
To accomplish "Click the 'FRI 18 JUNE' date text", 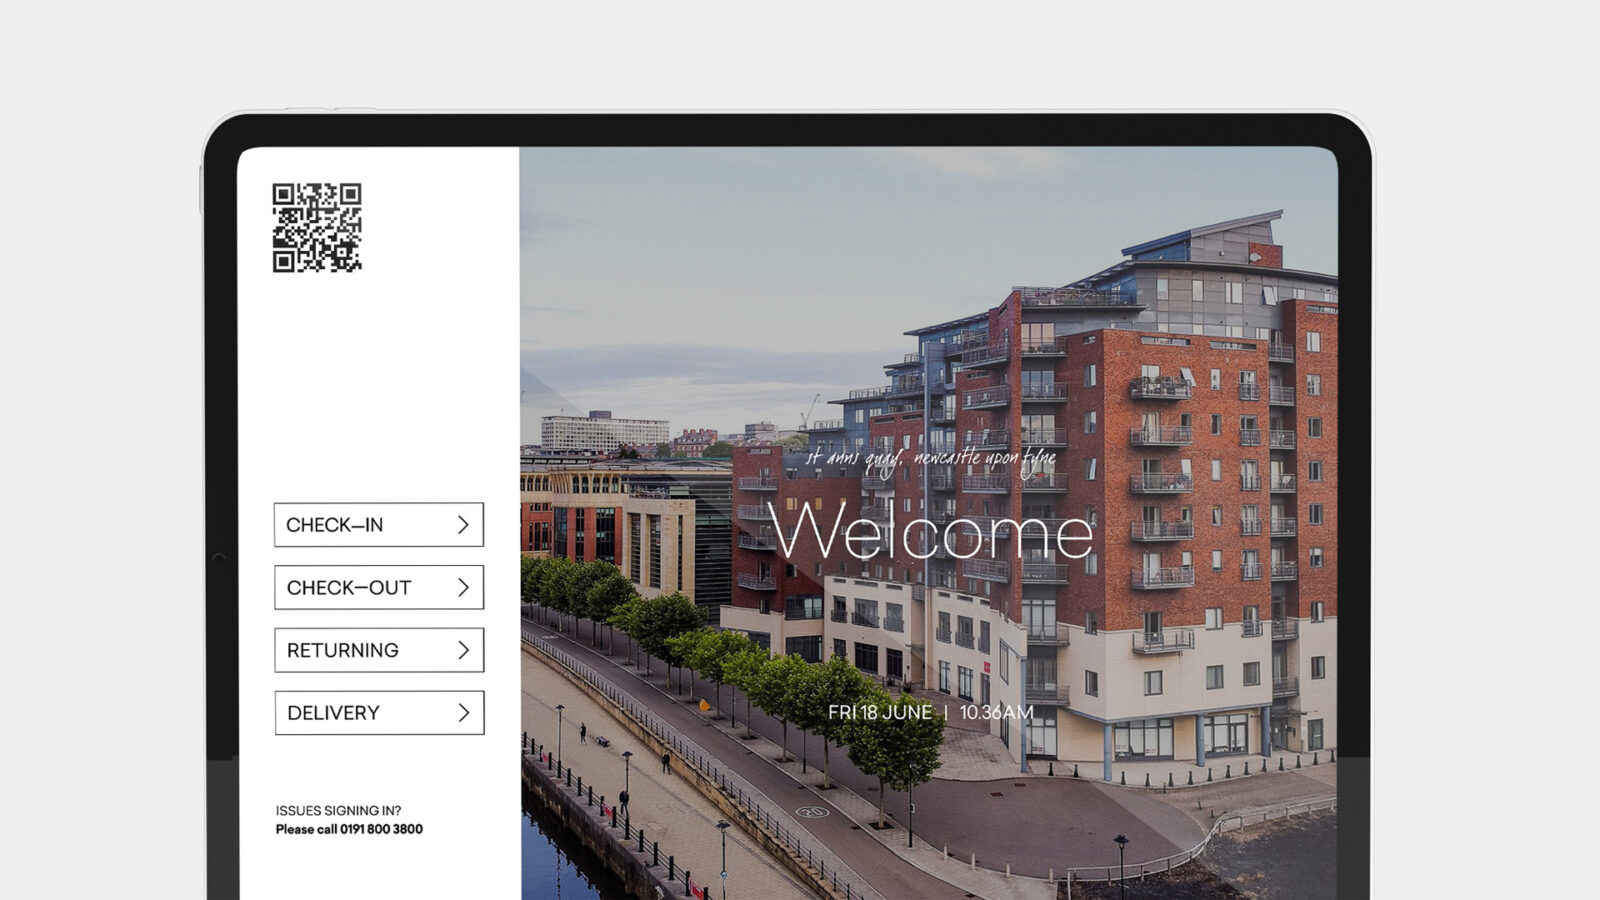I will 880,713.
